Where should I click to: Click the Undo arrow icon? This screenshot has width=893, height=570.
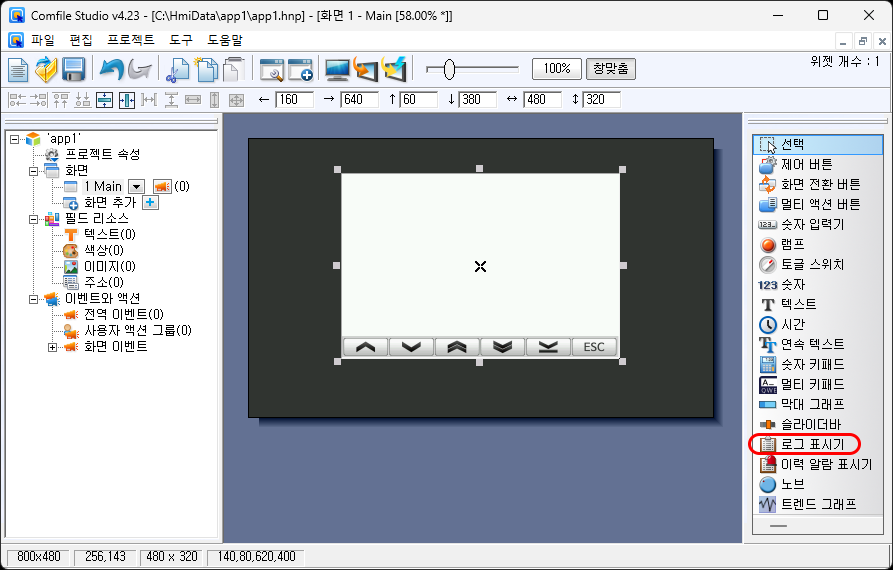[110, 69]
